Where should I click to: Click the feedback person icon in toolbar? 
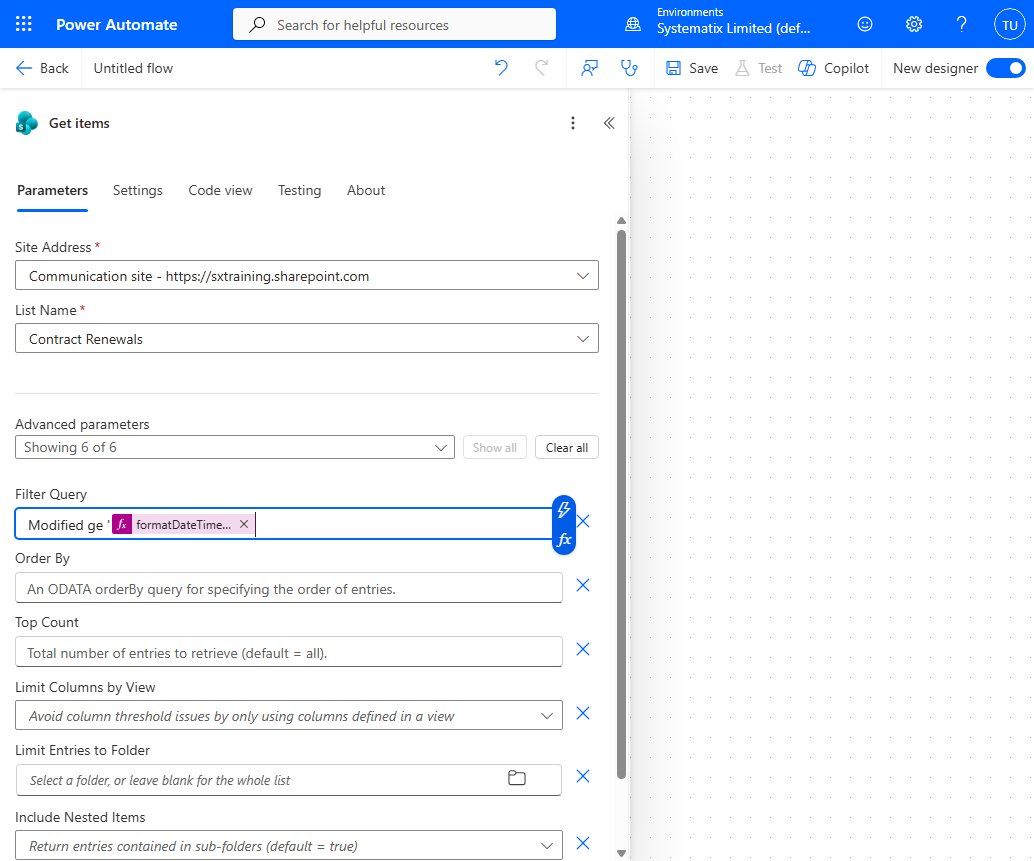click(x=590, y=68)
